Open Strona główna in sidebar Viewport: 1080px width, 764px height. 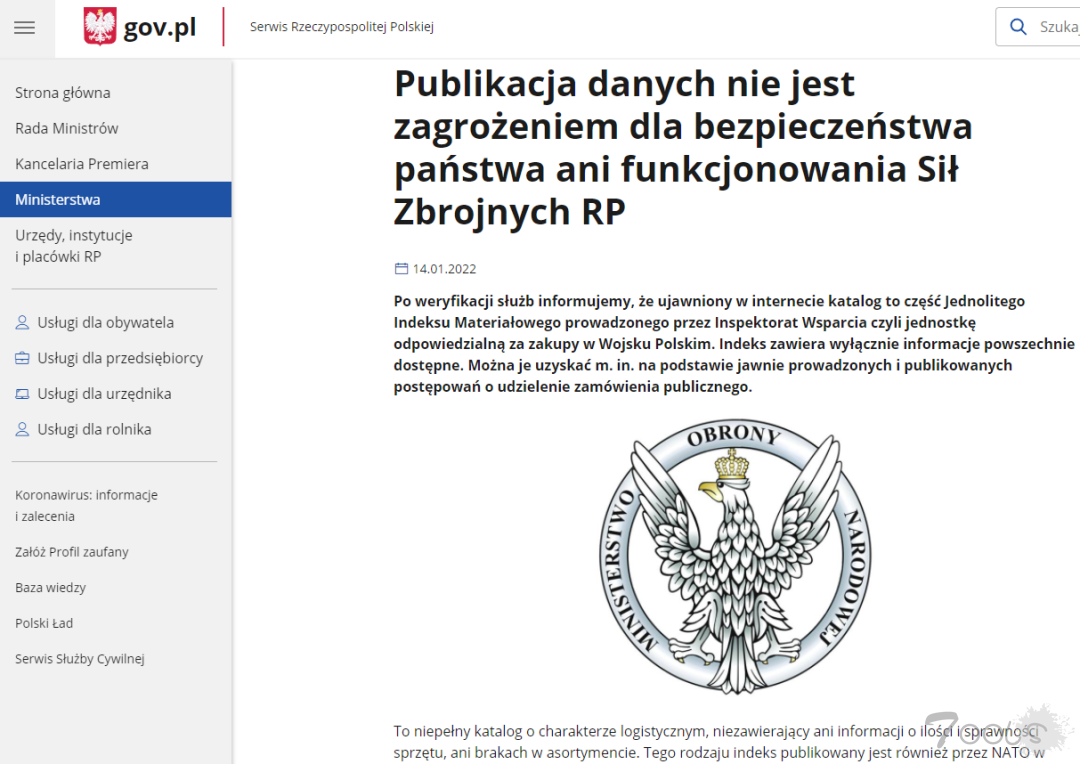[x=63, y=93]
